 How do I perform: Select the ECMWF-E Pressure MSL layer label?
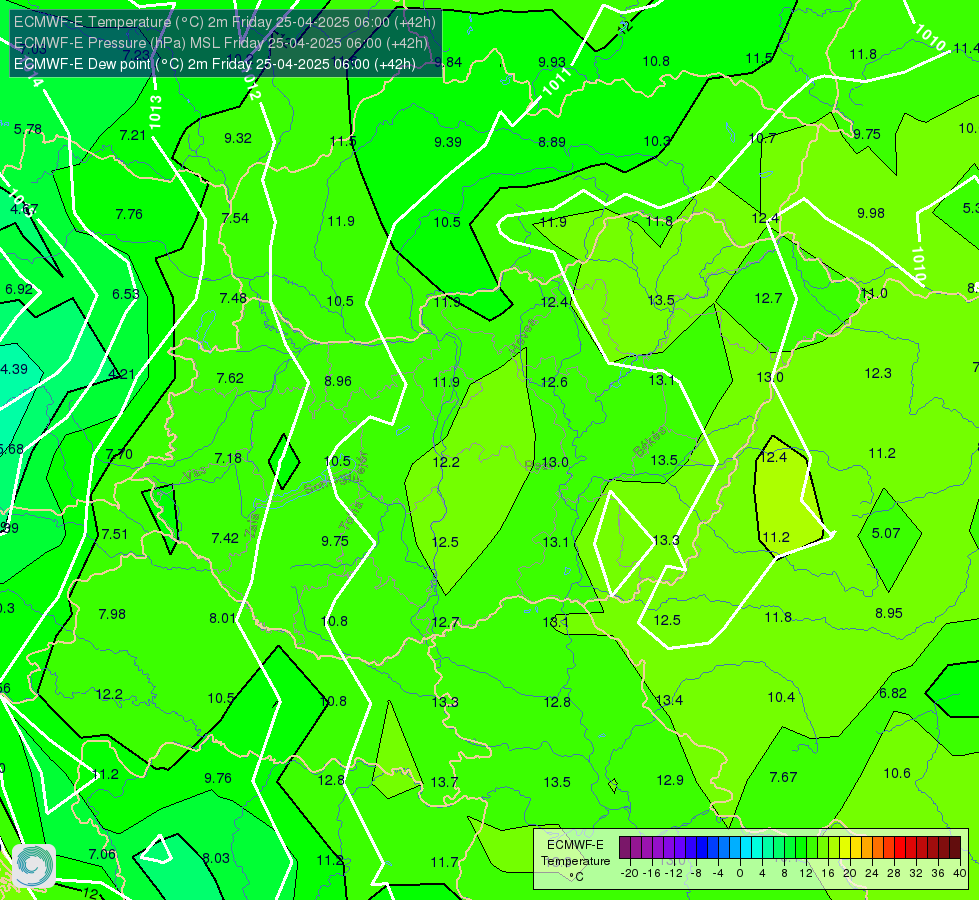(221, 43)
